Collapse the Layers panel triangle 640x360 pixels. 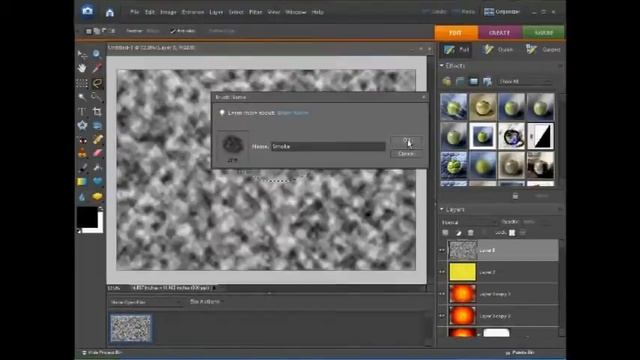[x=442, y=209]
